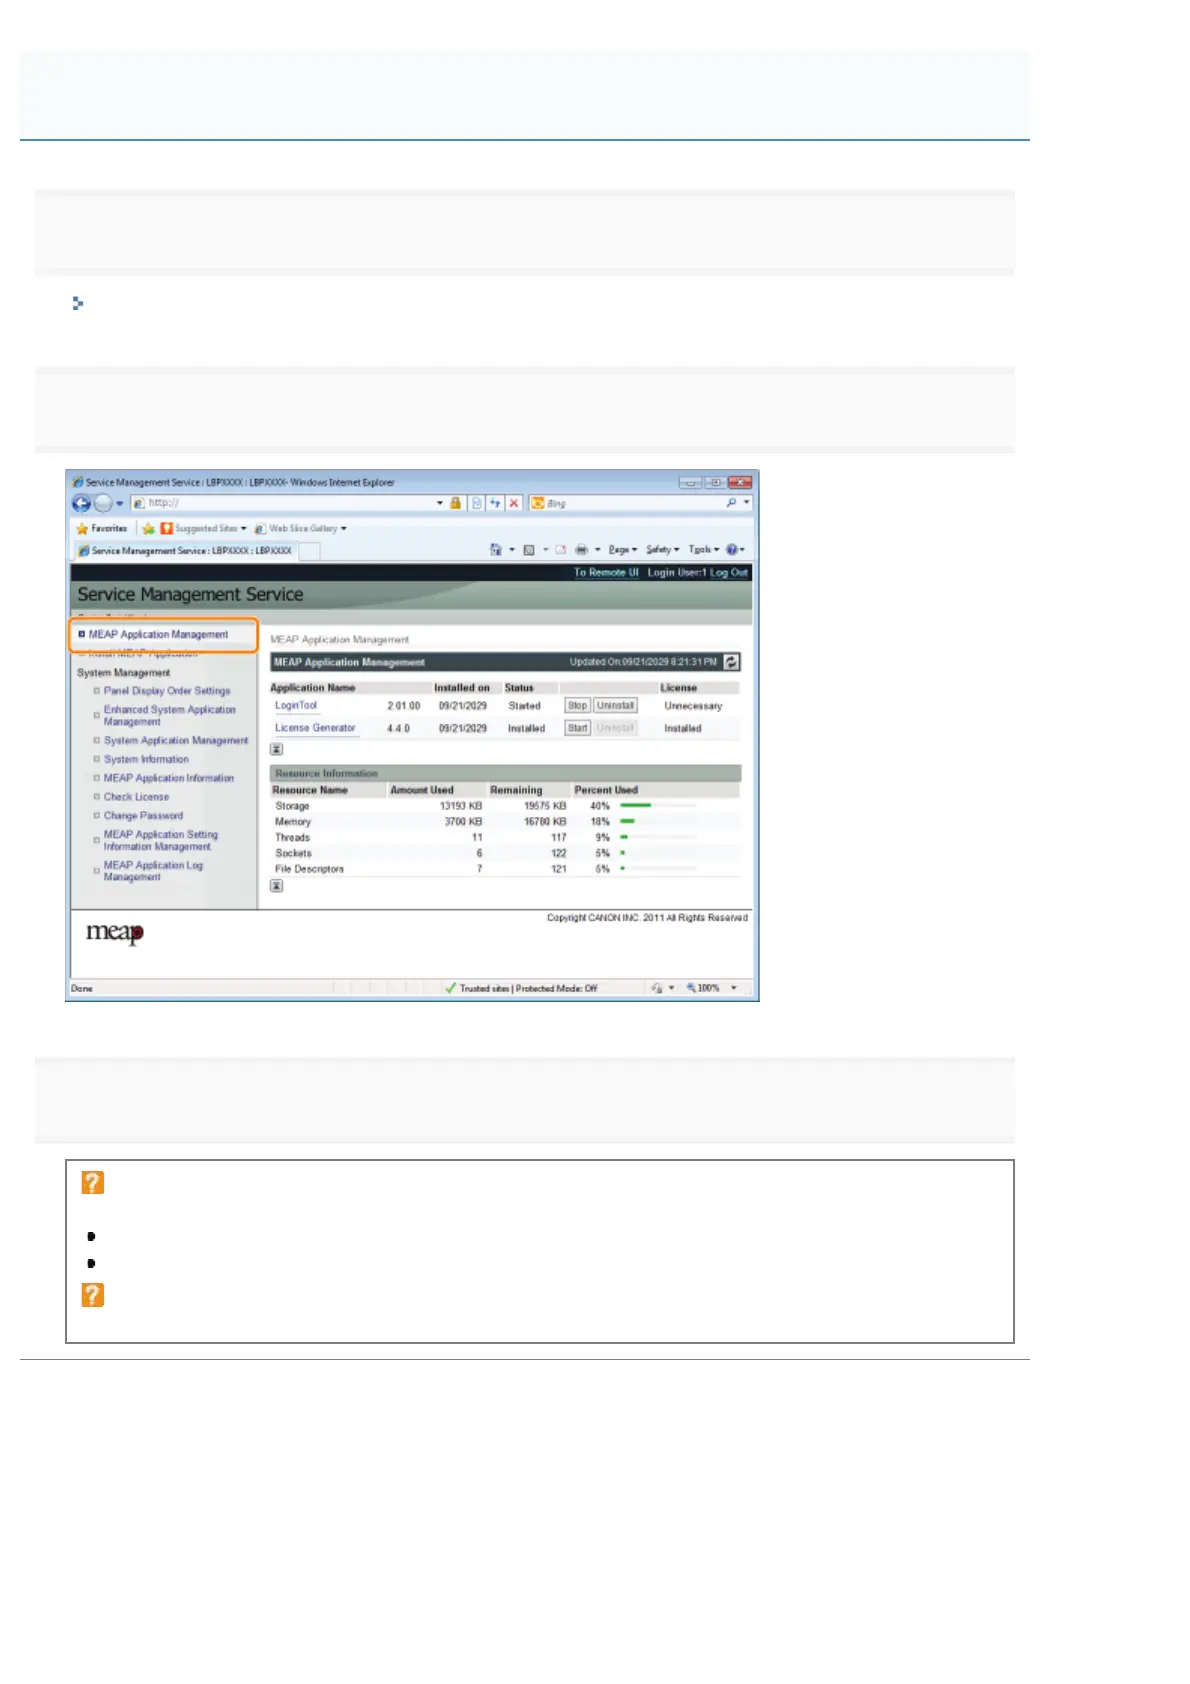Click the padlock icon in the address bar

(x=456, y=503)
